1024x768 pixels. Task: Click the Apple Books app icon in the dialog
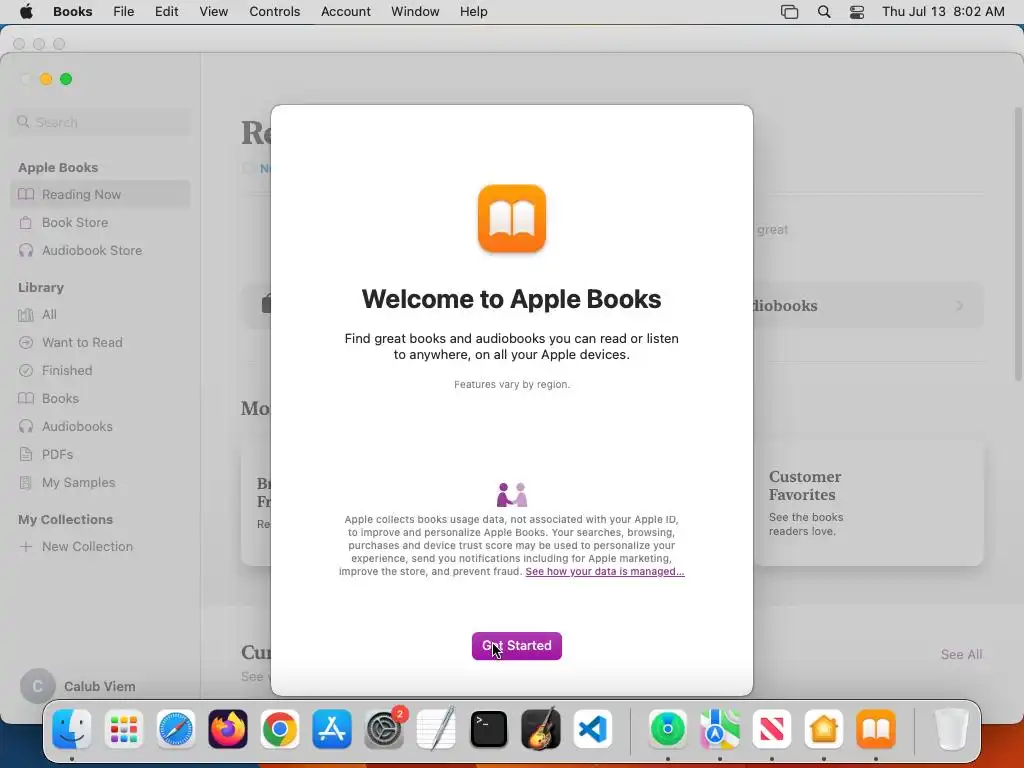[512, 219]
